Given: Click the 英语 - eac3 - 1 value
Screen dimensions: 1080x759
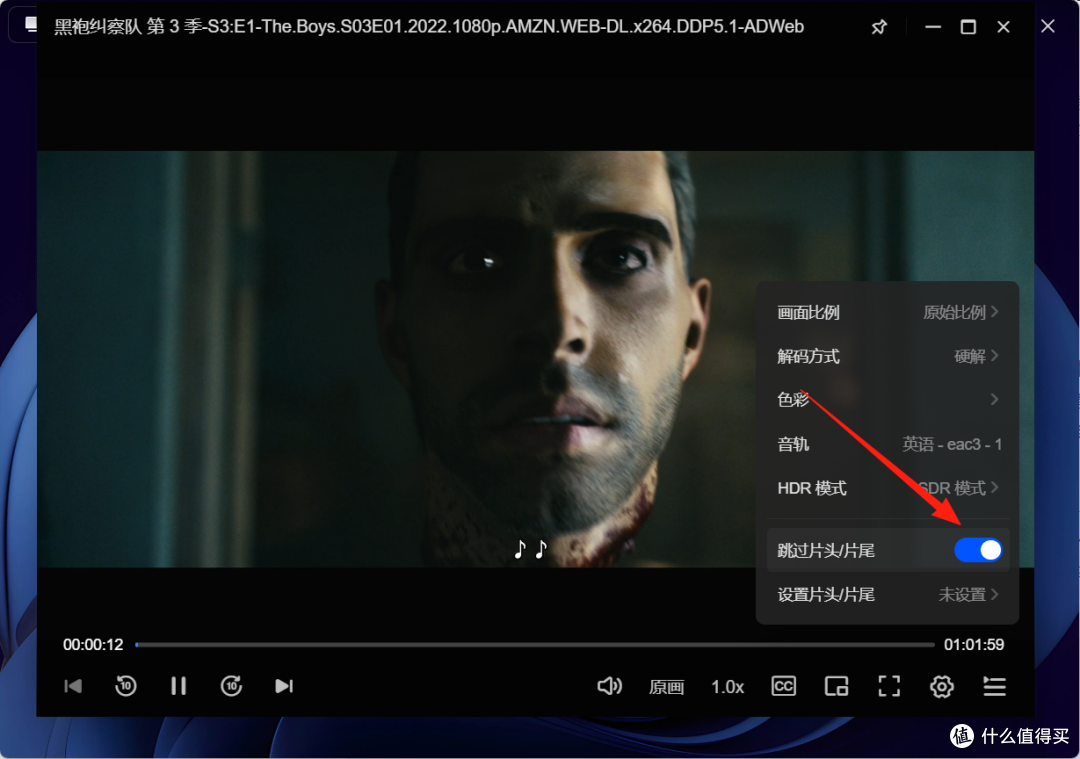Looking at the screenshot, I should coord(952,444).
